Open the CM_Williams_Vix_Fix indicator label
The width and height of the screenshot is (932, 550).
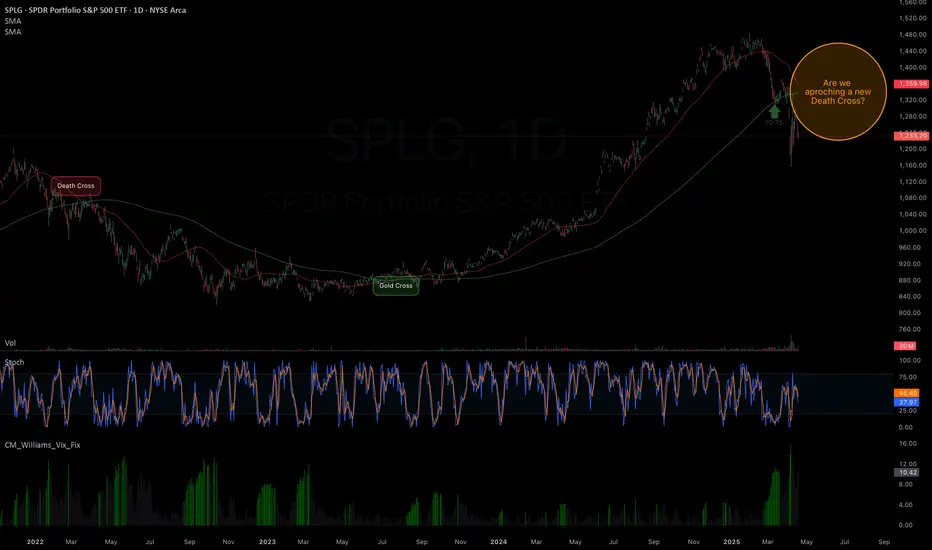42,445
